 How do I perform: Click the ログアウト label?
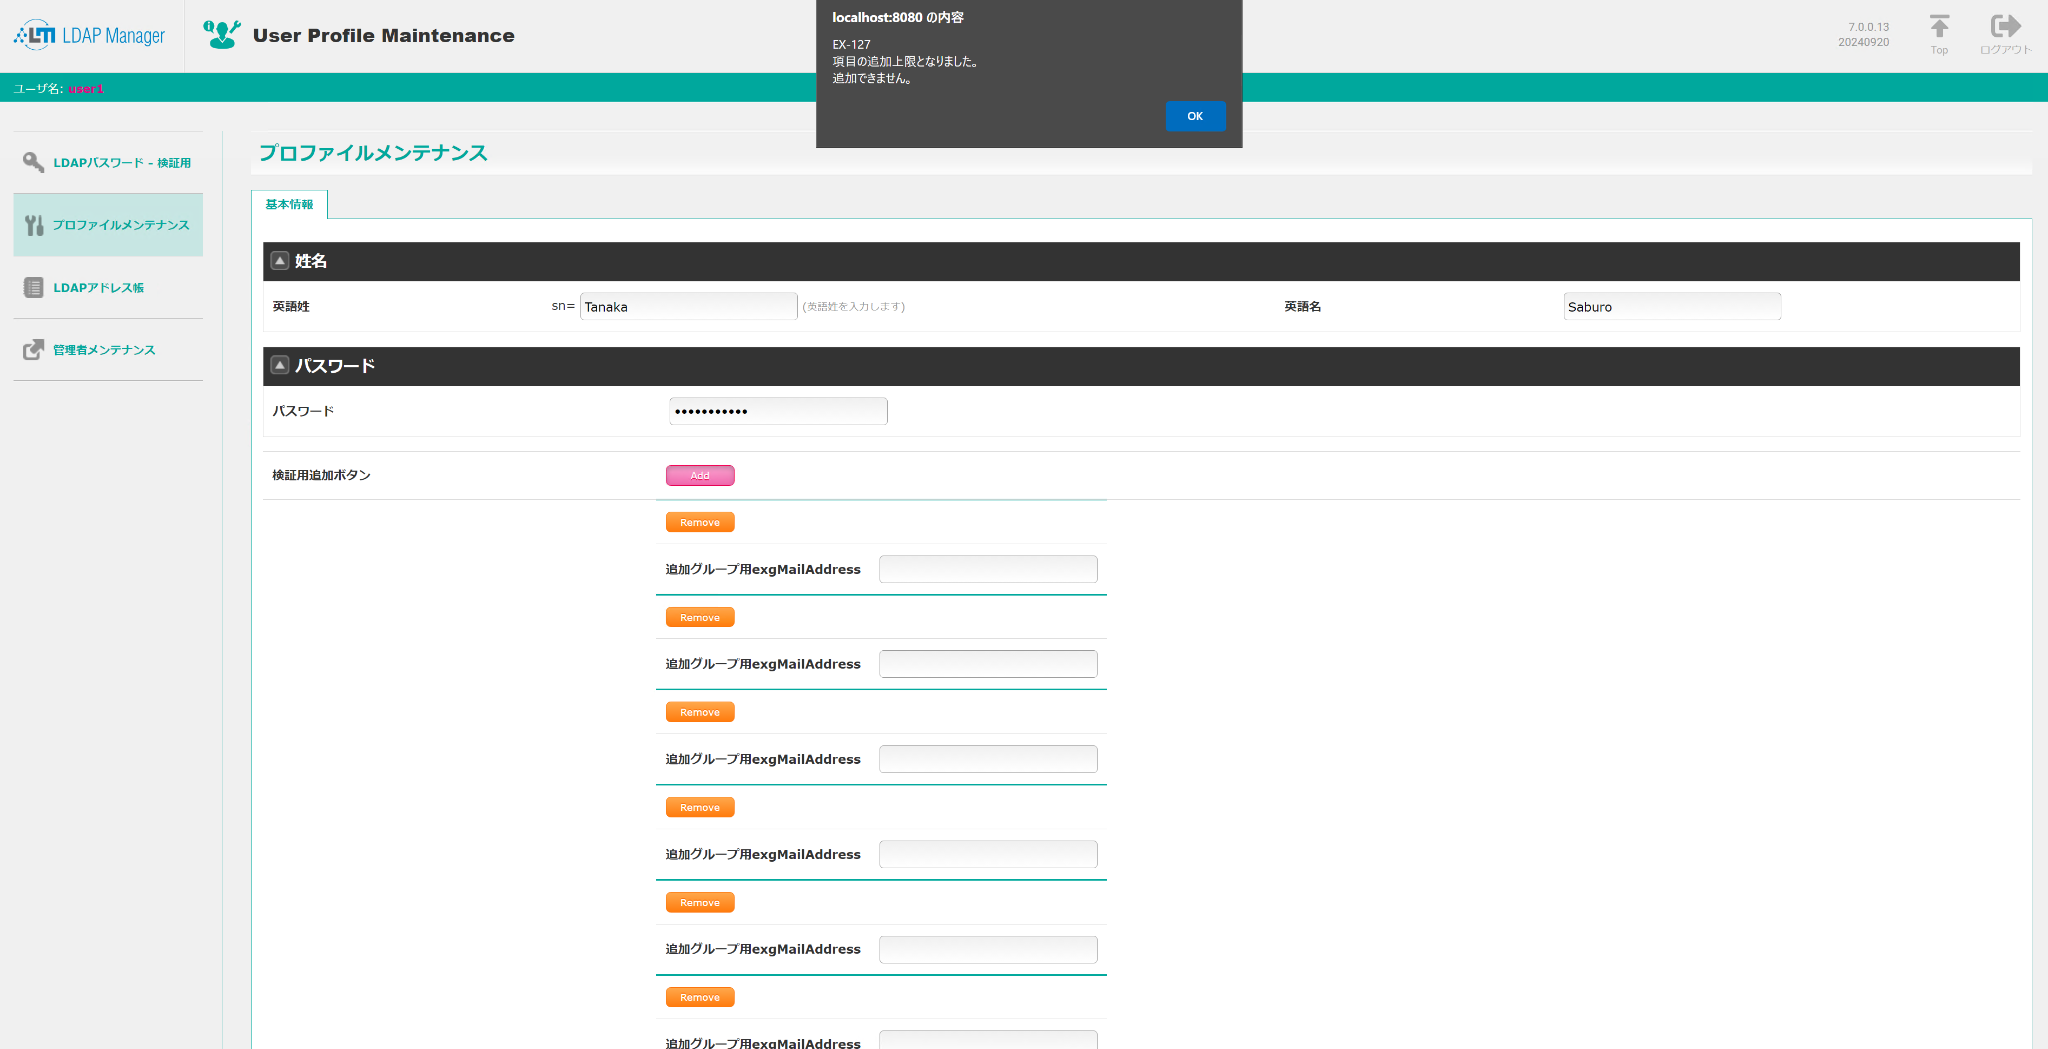tap(2005, 50)
